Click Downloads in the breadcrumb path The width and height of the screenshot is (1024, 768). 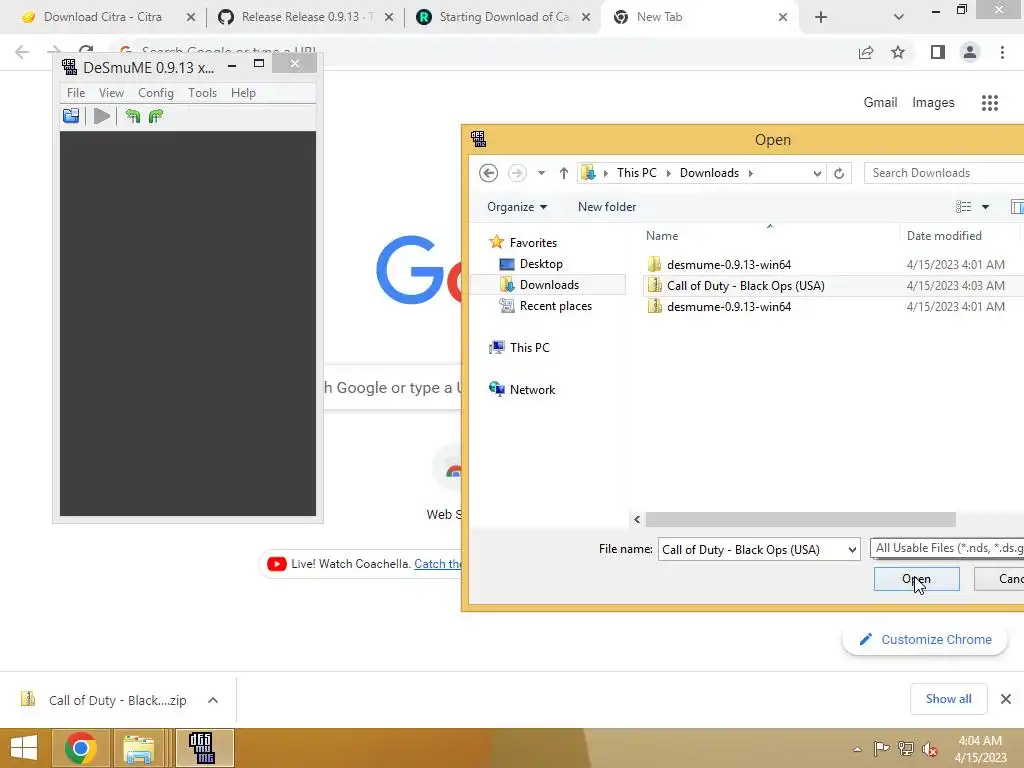tap(709, 173)
